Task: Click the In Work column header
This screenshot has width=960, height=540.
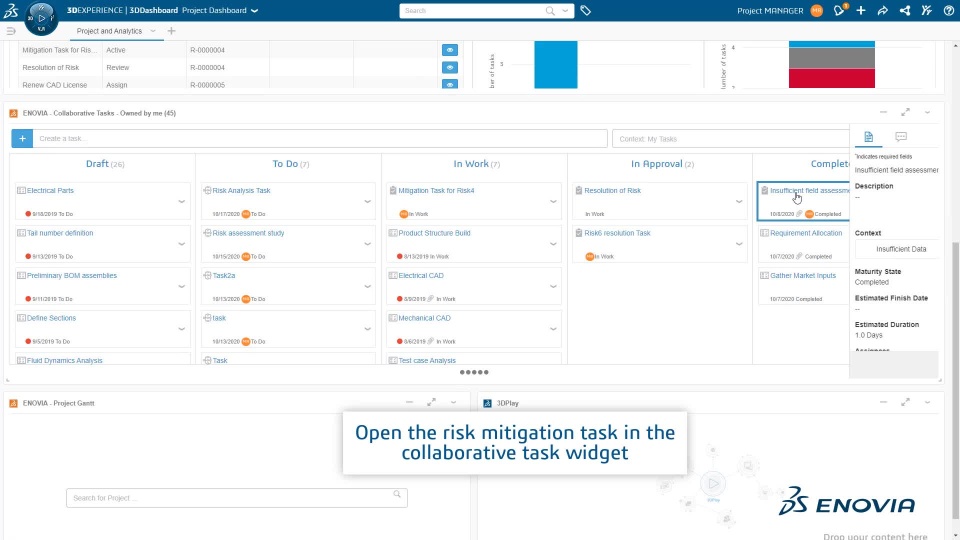Action: click(476, 163)
